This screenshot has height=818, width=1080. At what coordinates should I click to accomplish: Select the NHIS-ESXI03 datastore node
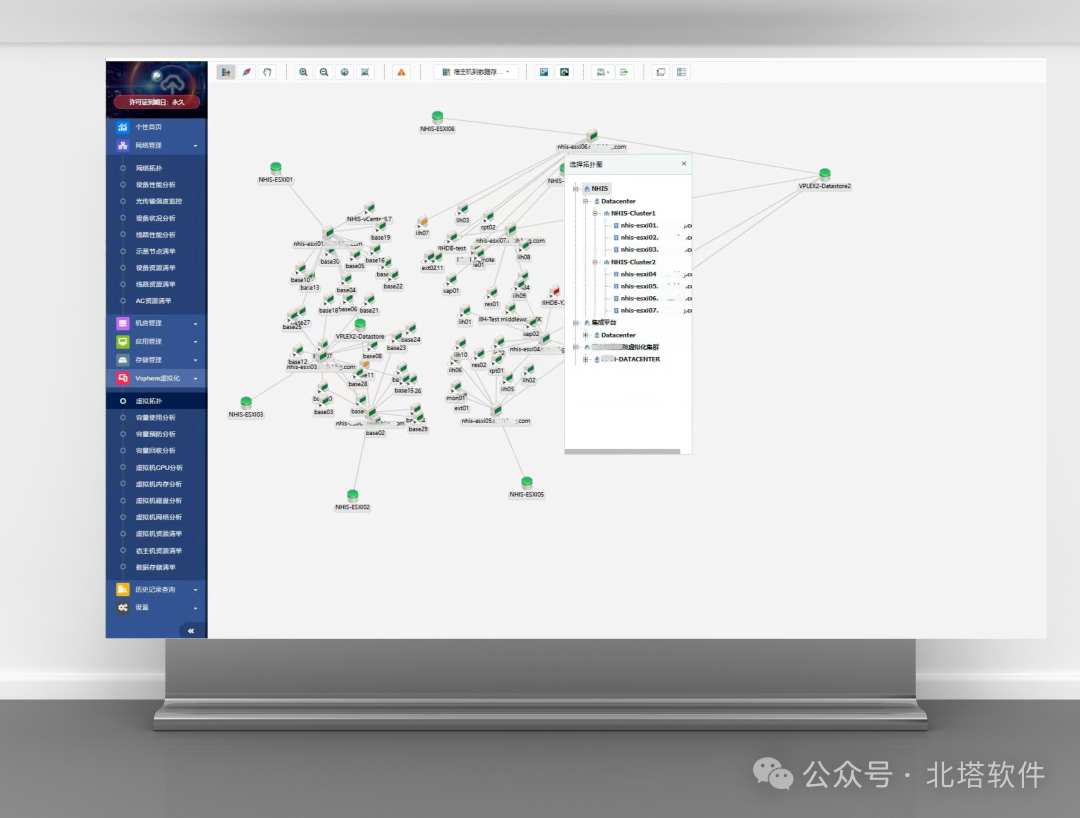pos(246,402)
